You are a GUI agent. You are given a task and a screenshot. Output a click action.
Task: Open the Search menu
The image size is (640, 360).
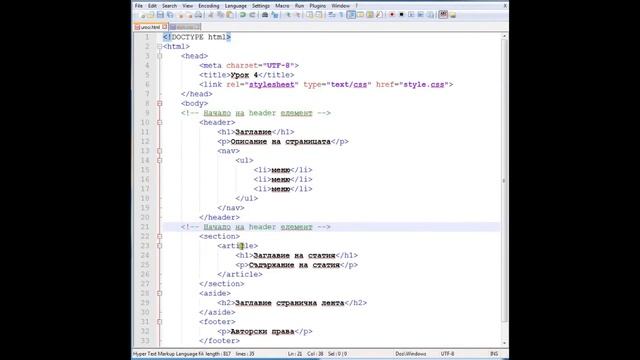169,6
